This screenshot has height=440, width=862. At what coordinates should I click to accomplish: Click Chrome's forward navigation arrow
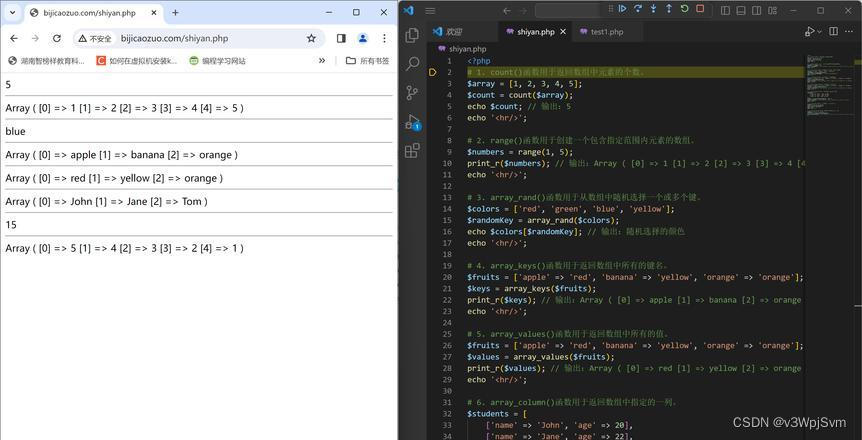point(35,38)
